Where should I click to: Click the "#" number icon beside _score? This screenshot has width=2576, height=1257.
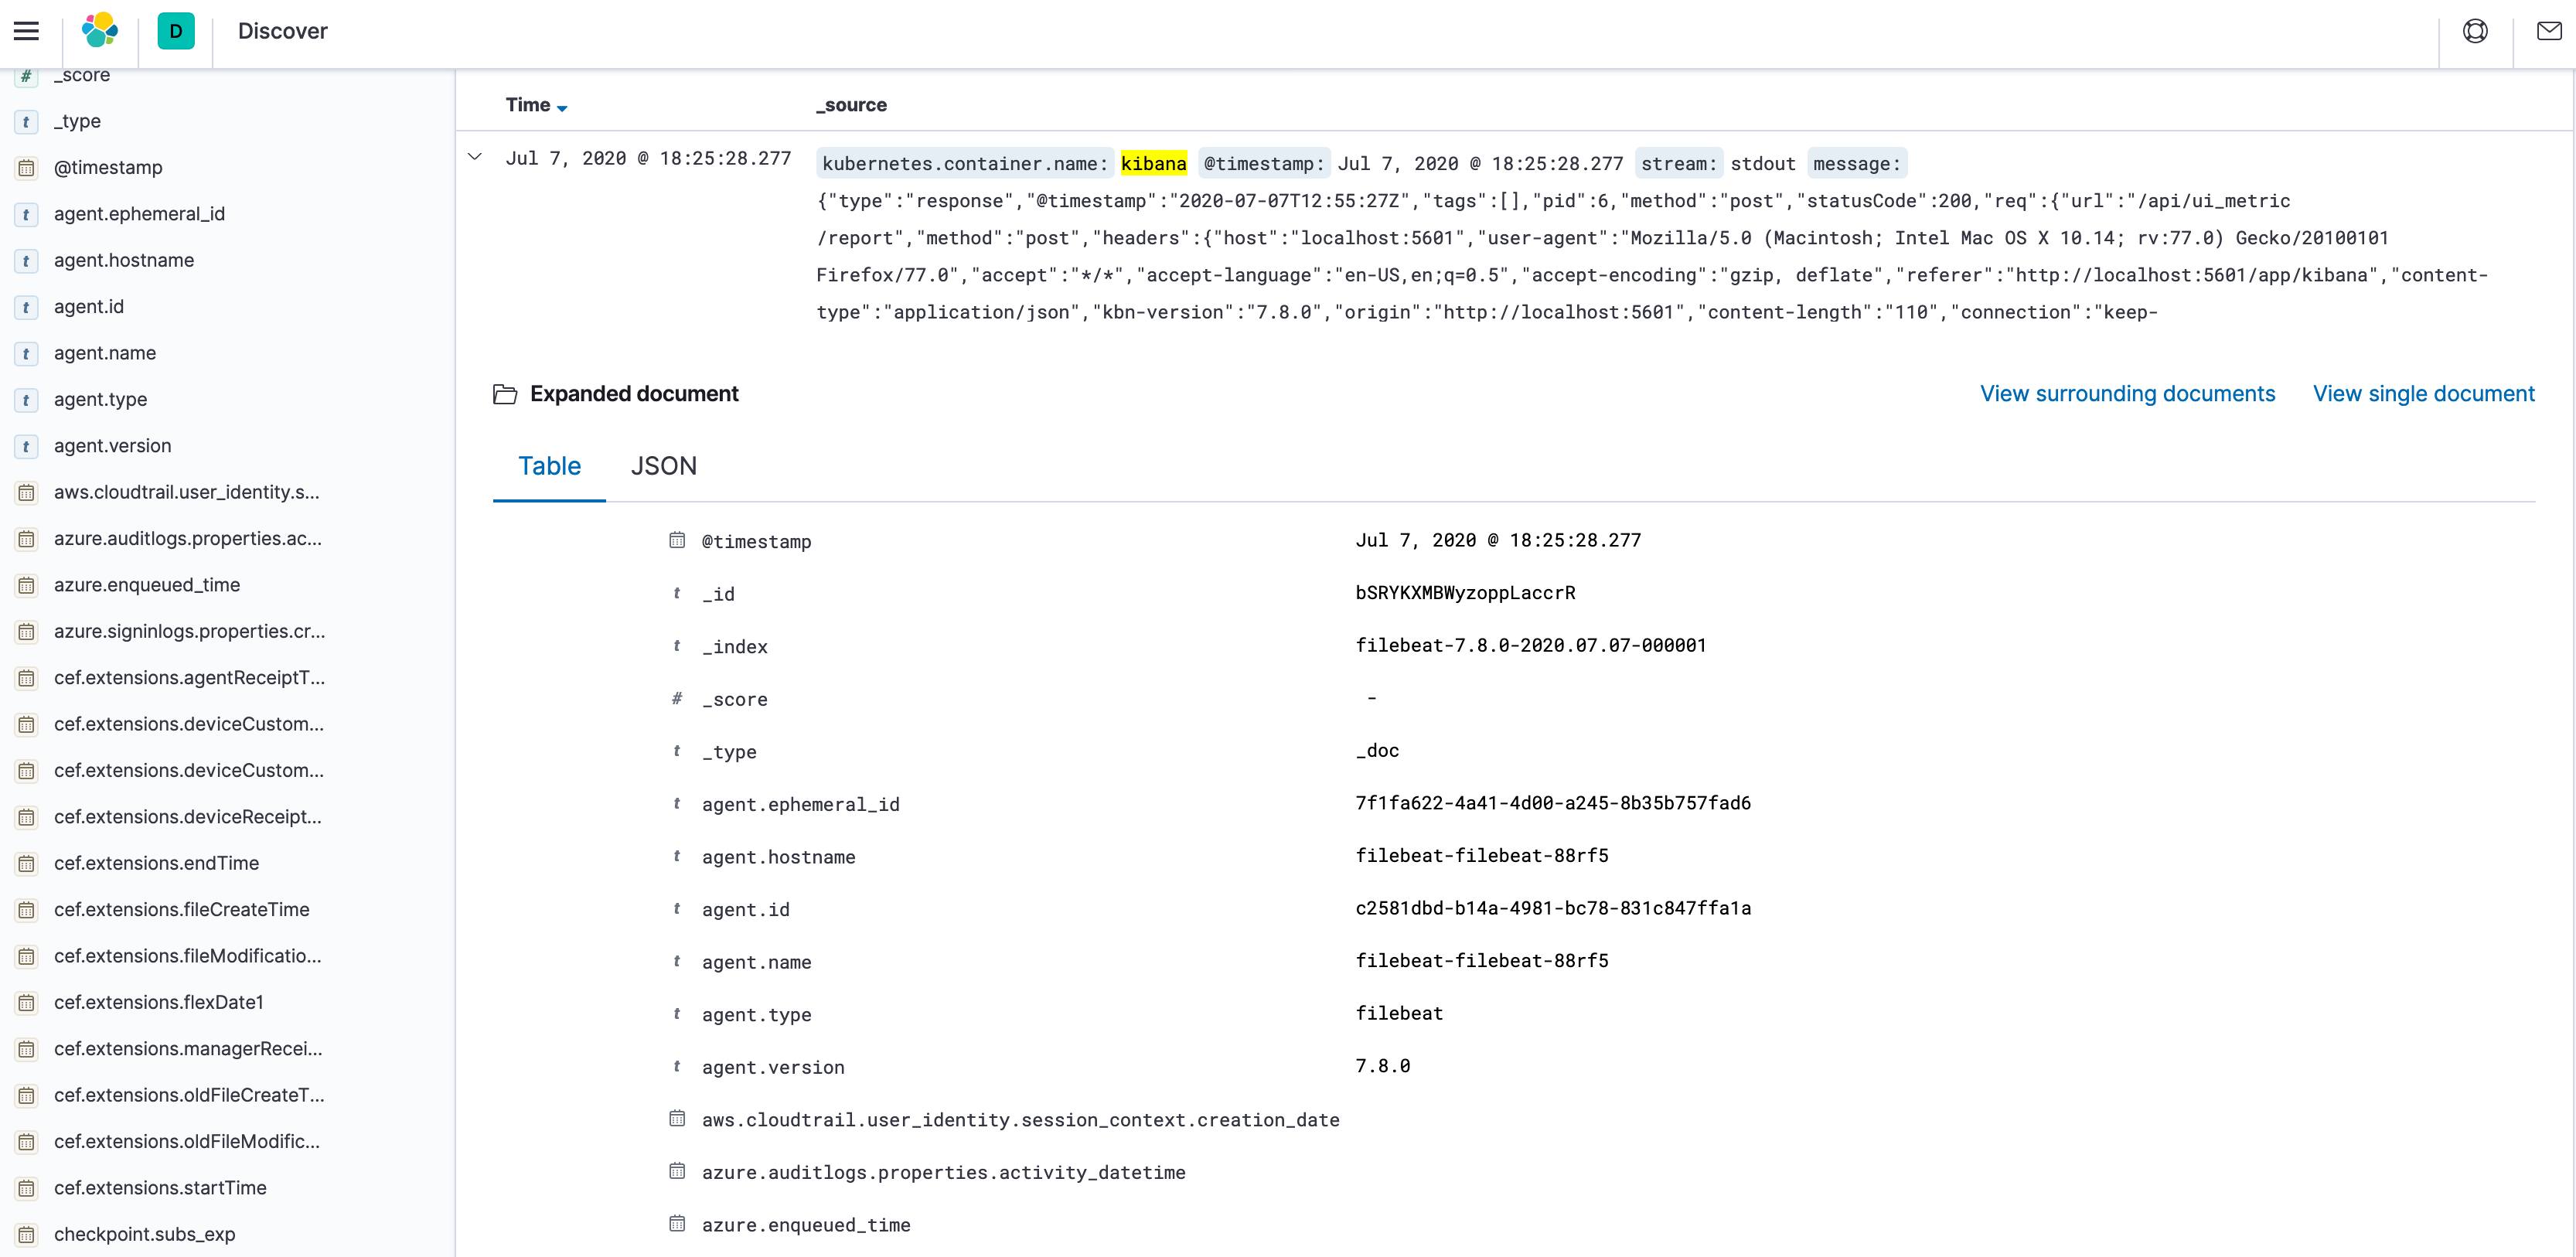[25, 74]
